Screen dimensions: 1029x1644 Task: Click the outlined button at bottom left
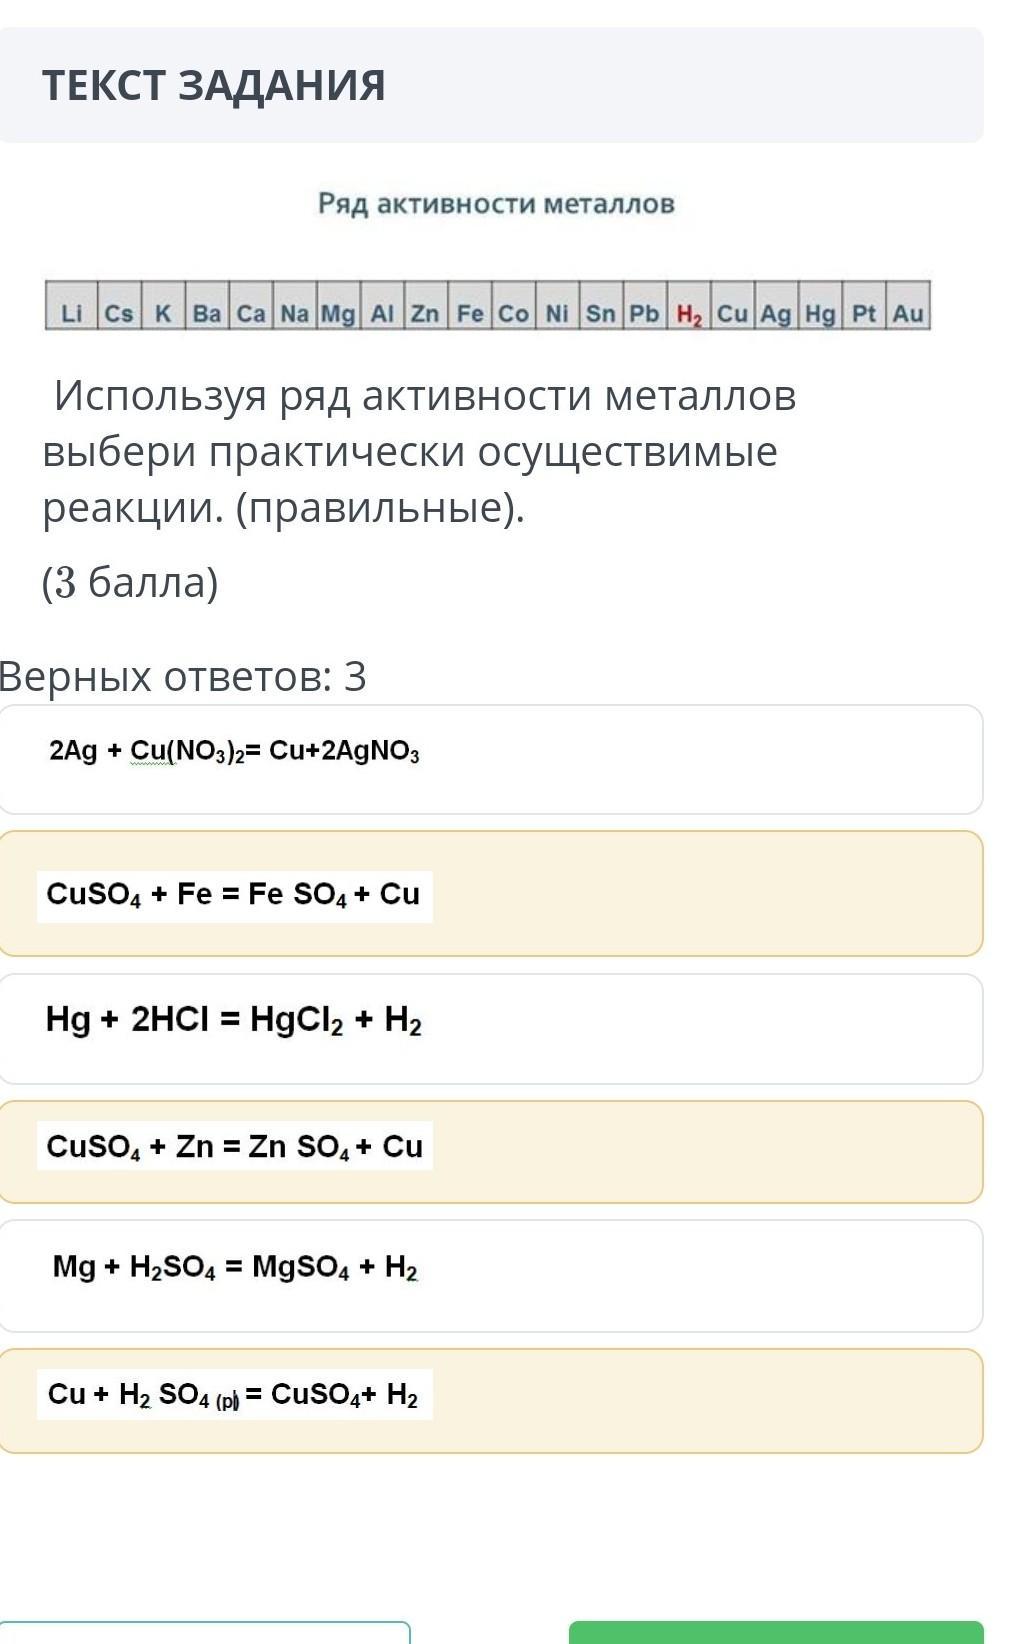pos(205,1633)
